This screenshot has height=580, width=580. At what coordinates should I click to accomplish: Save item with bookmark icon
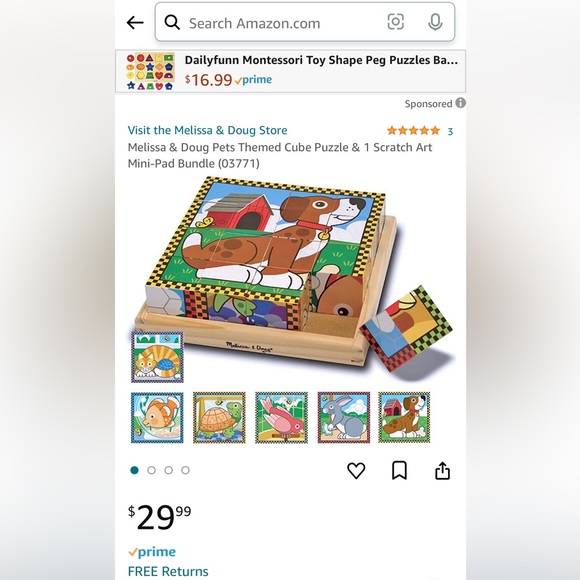[x=399, y=471]
